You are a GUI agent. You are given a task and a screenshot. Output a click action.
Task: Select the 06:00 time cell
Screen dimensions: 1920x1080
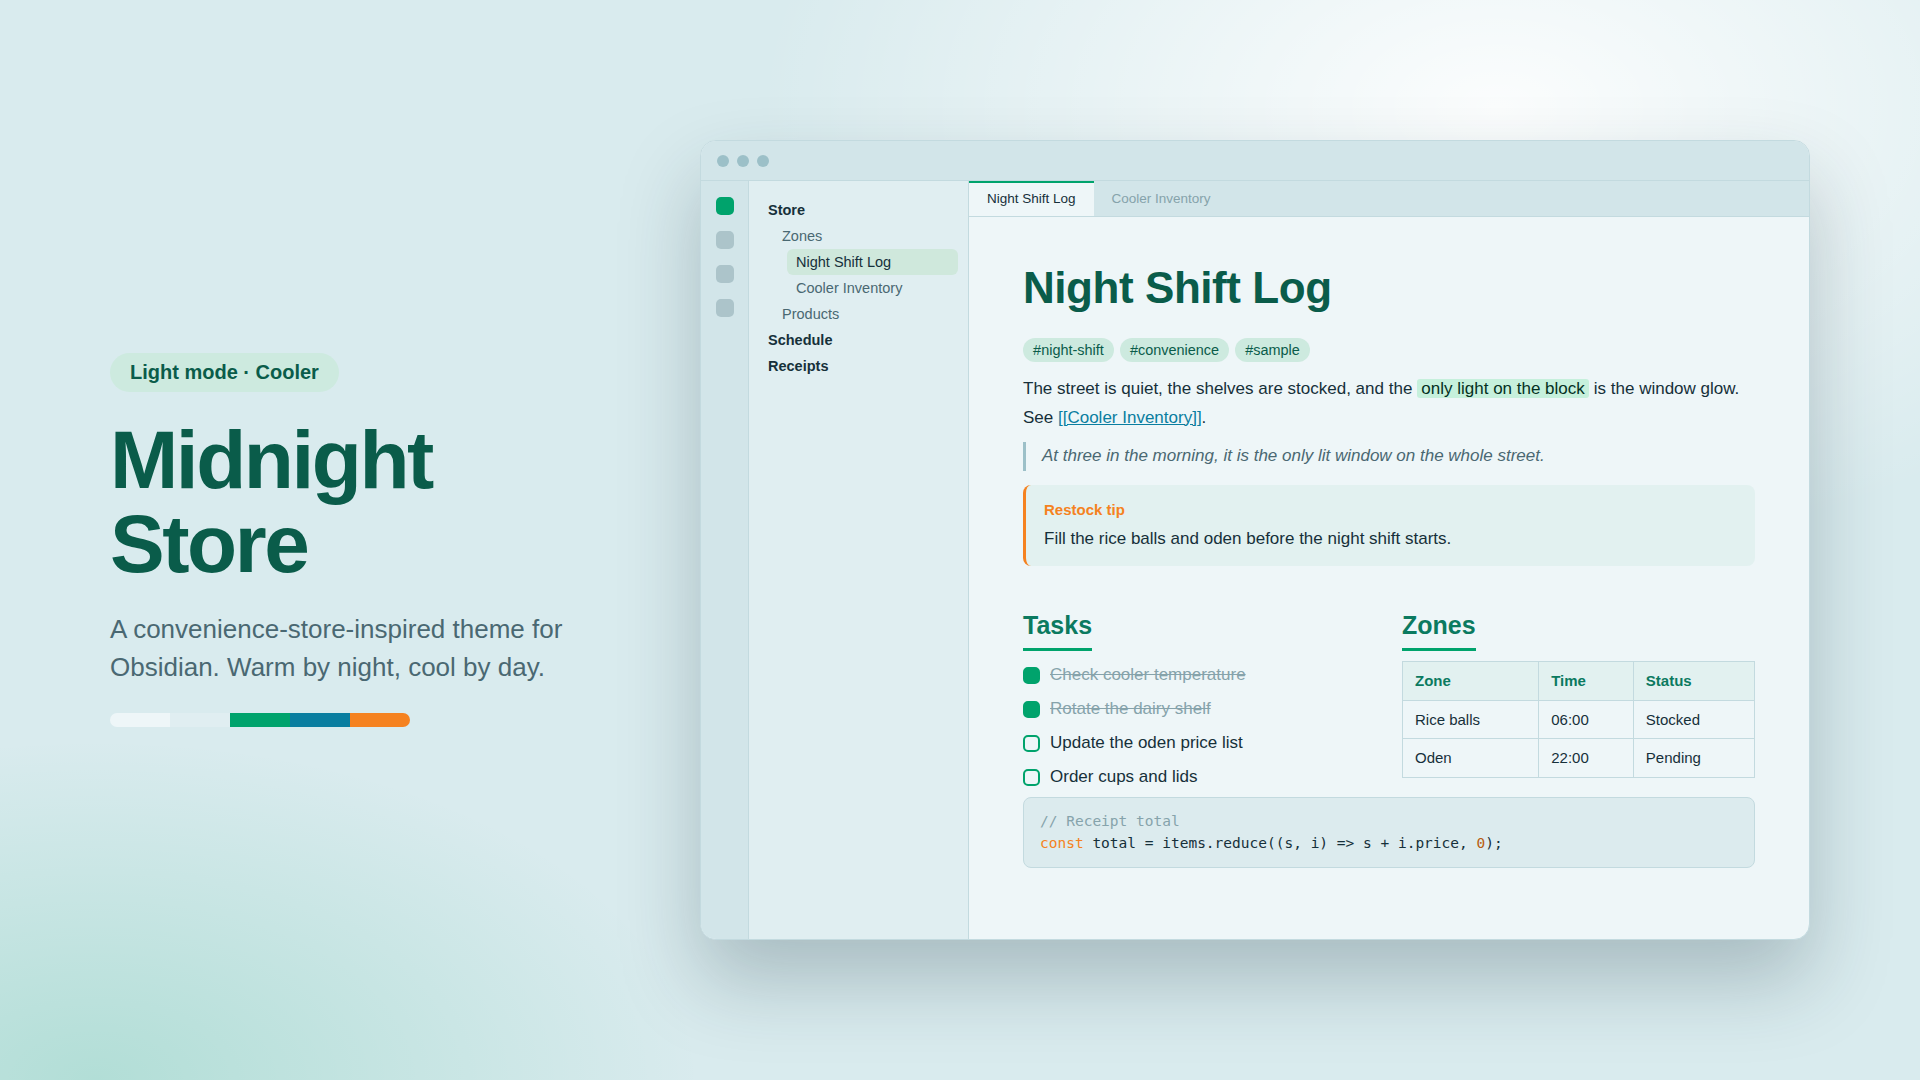click(x=1586, y=720)
